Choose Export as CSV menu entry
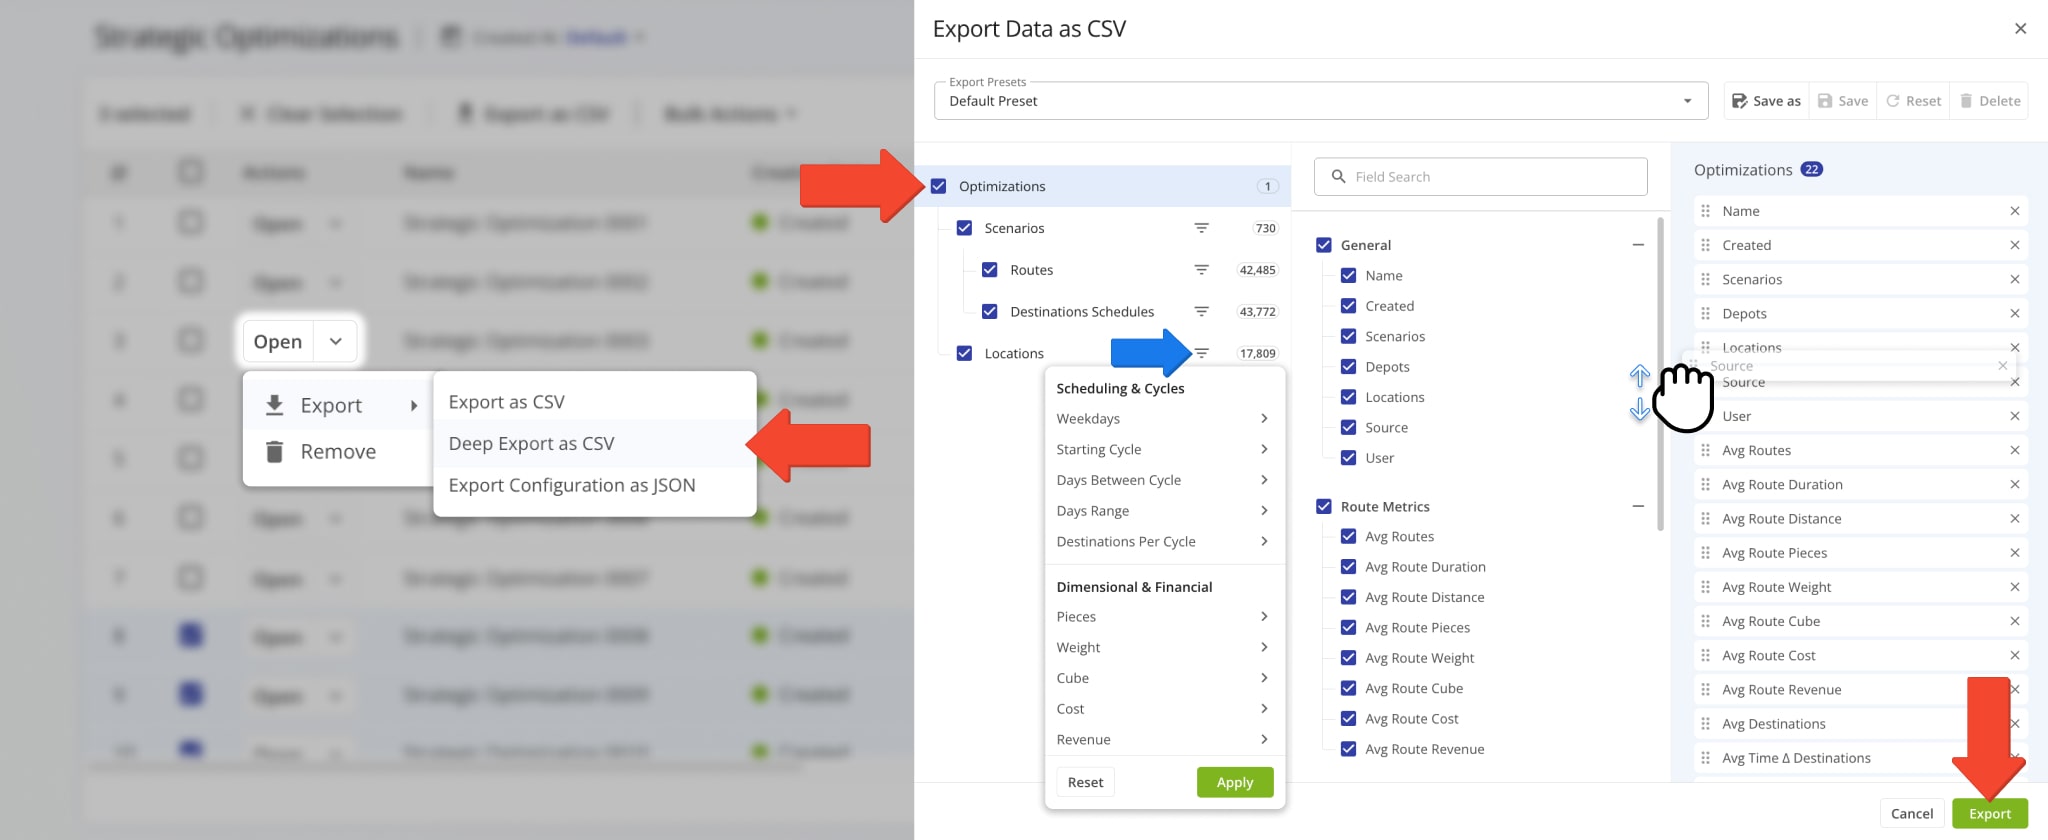This screenshot has height=840, width=2048. [594, 402]
